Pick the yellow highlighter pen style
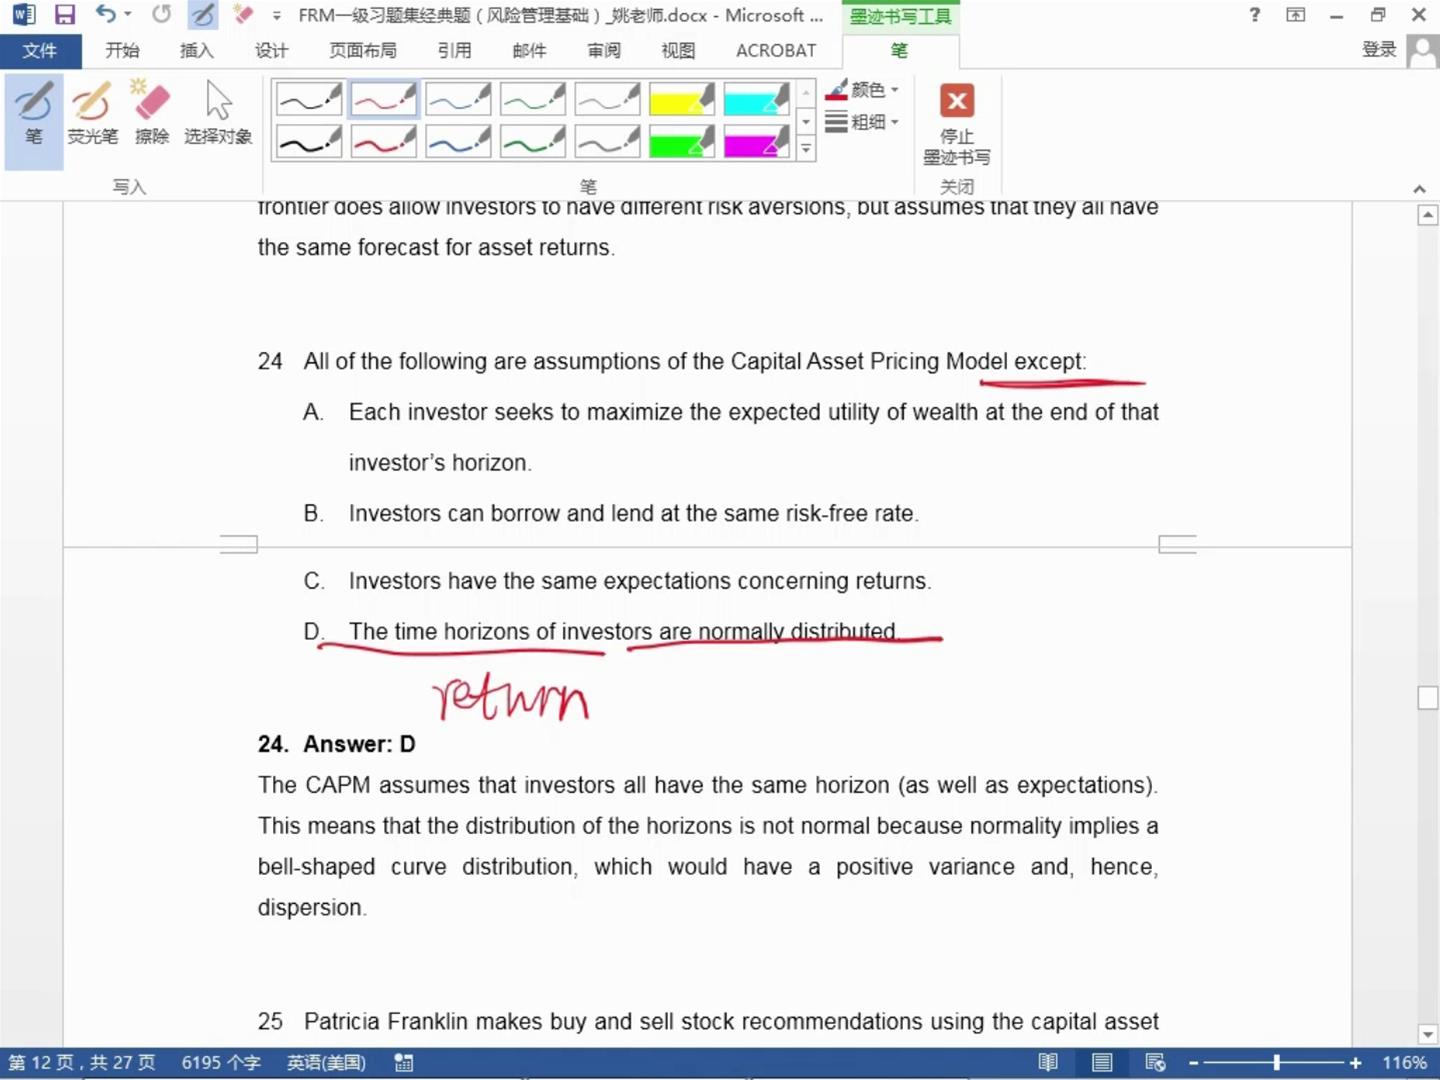This screenshot has width=1440, height=1080. click(682, 100)
